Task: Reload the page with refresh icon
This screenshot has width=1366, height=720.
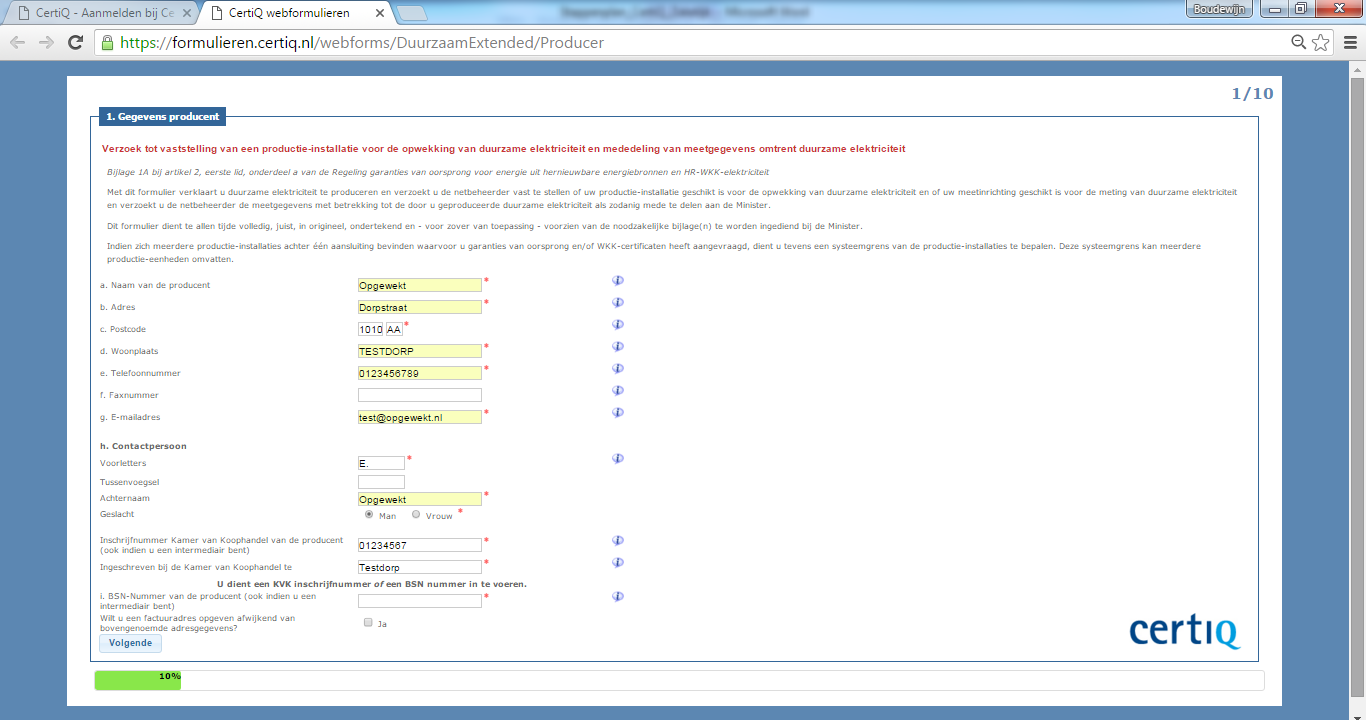Action: click(75, 43)
